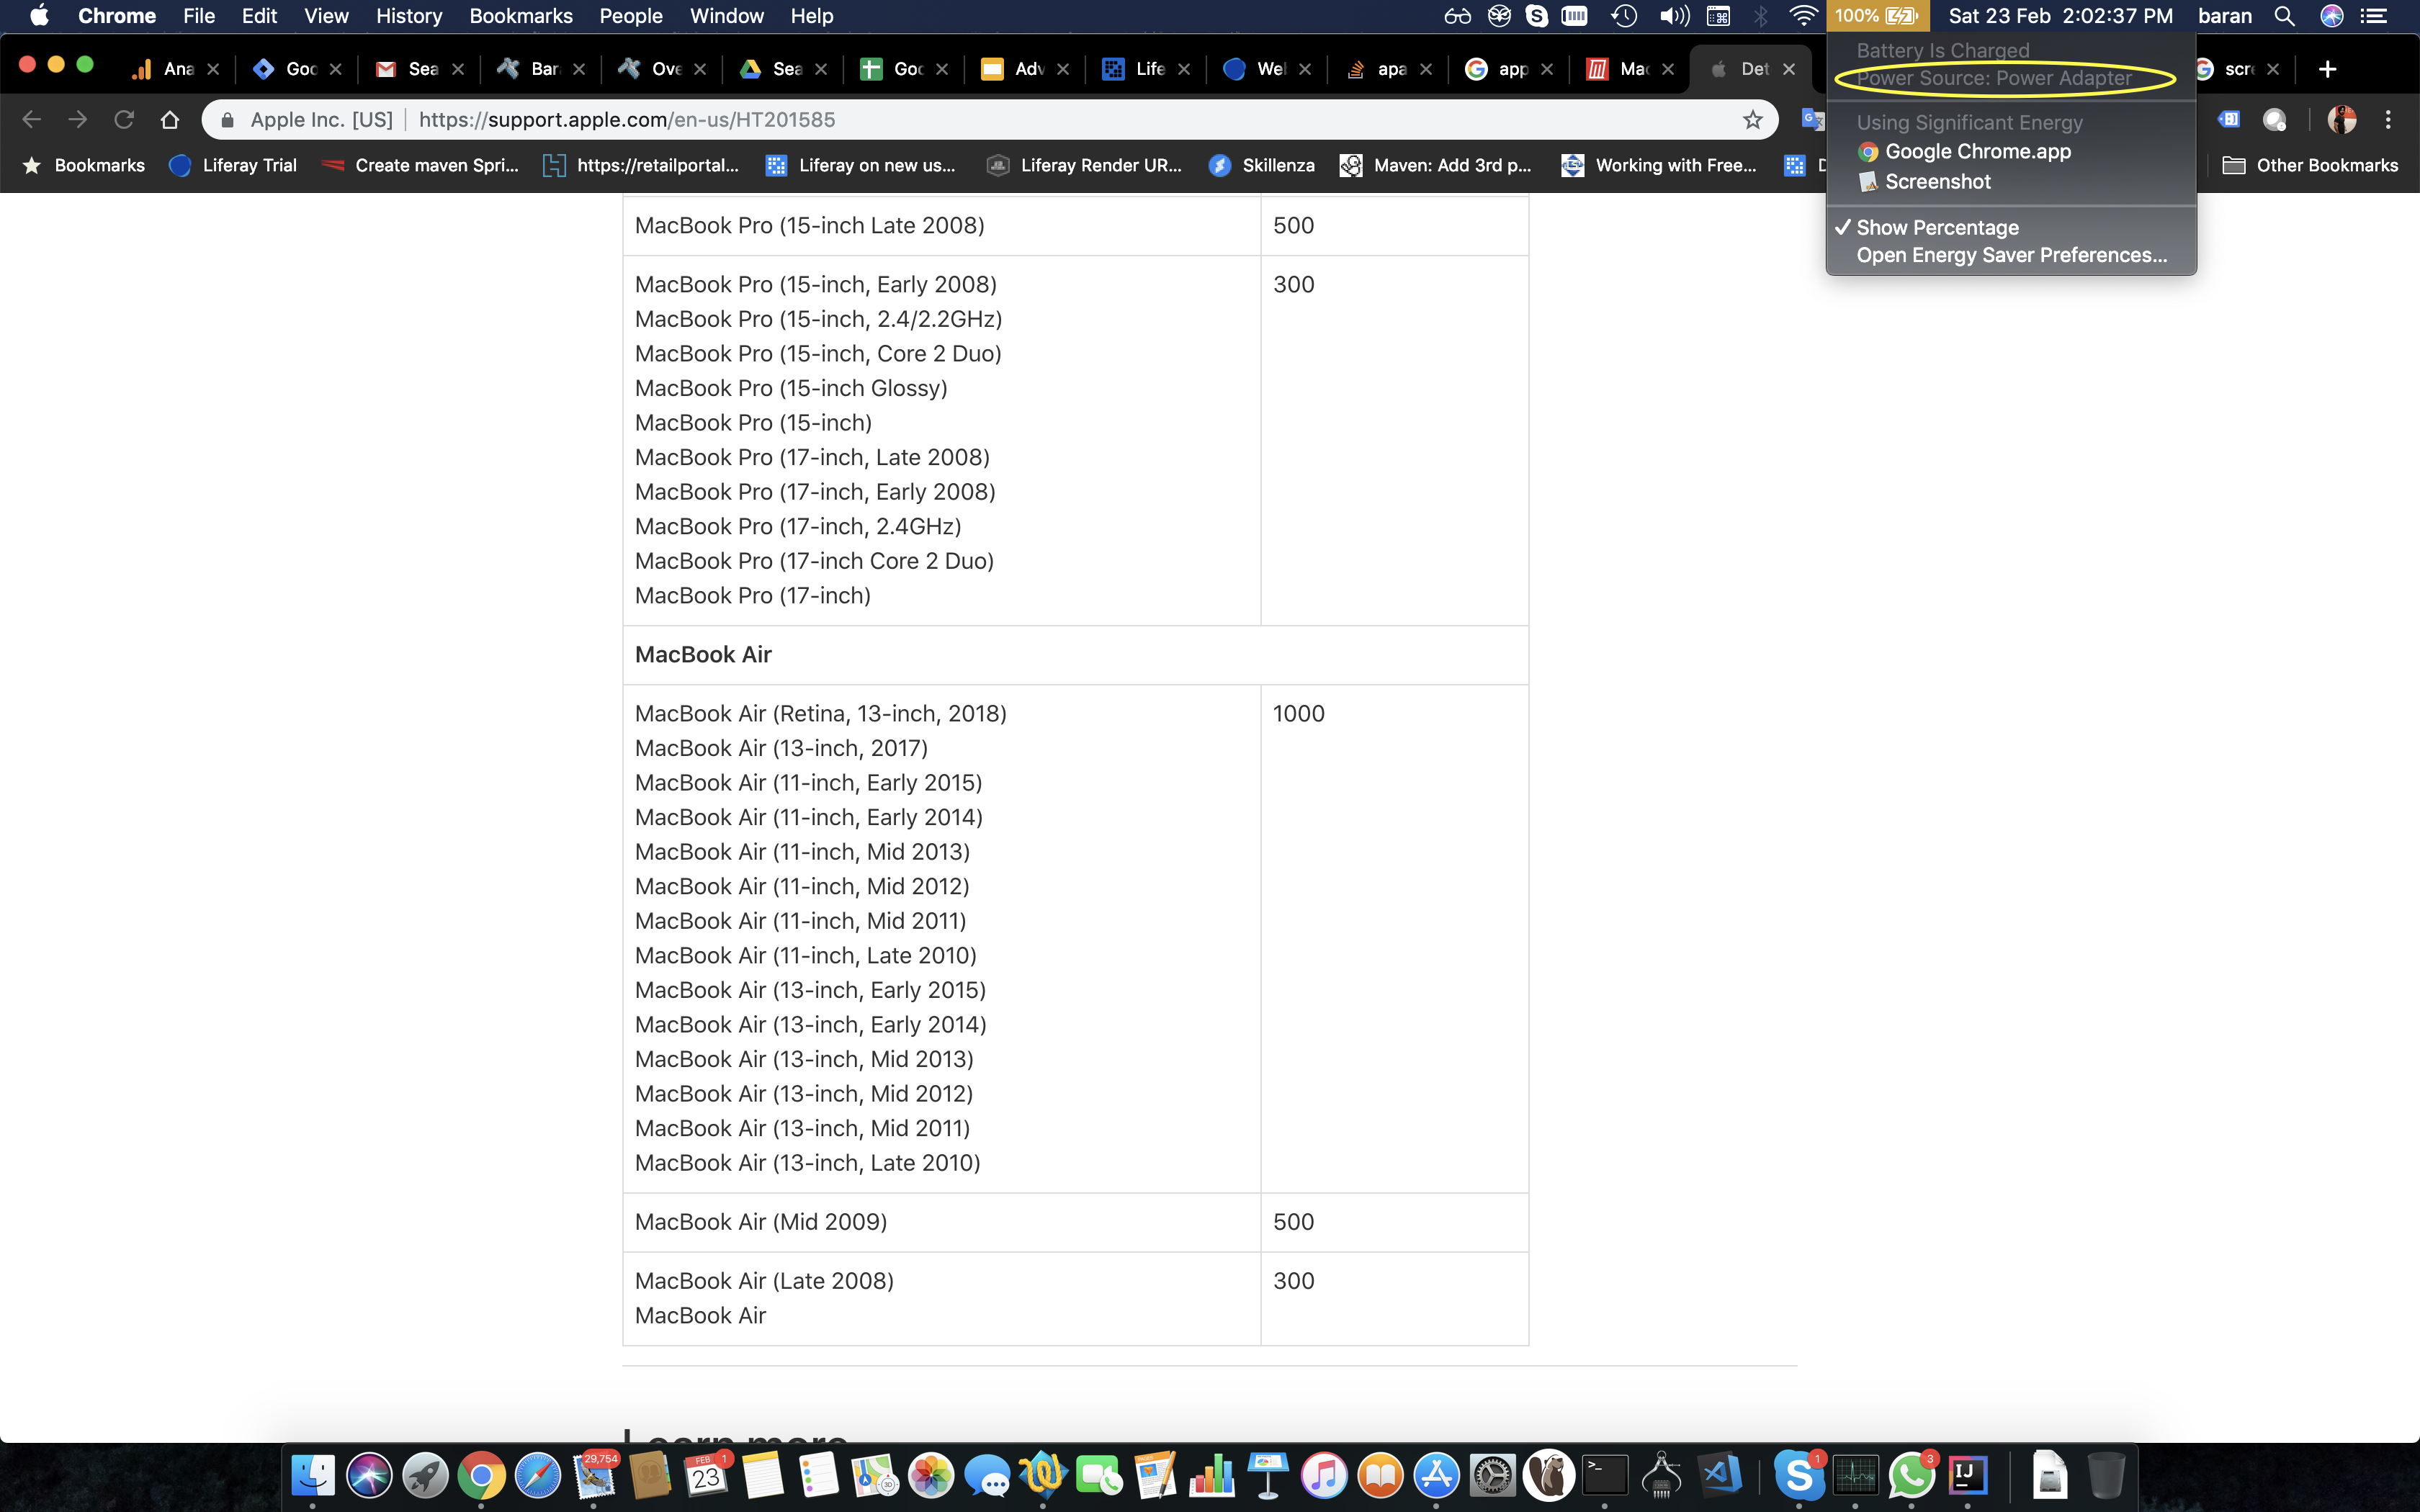Expand the Other Bookmarks folder
Viewport: 2420px width, 1512px height.
(x=2310, y=166)
